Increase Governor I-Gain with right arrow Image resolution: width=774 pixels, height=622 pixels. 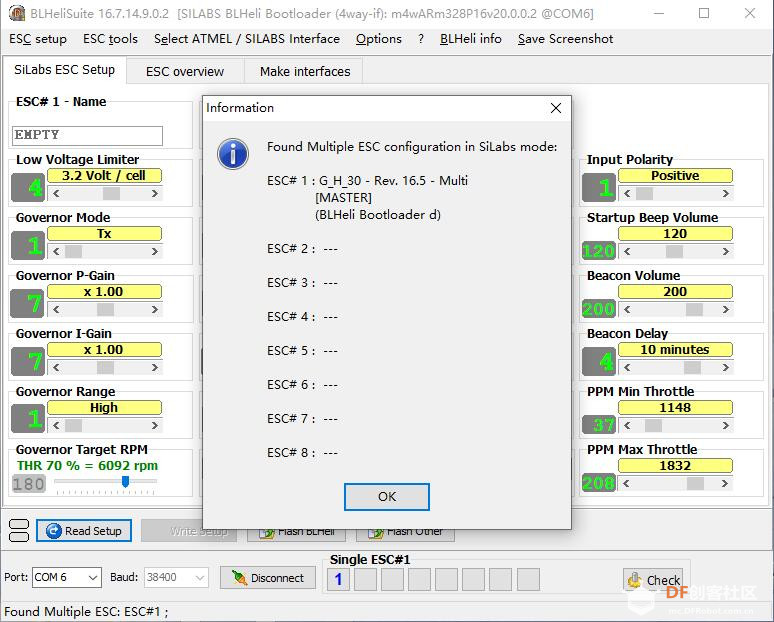click(x=155, y=367)
